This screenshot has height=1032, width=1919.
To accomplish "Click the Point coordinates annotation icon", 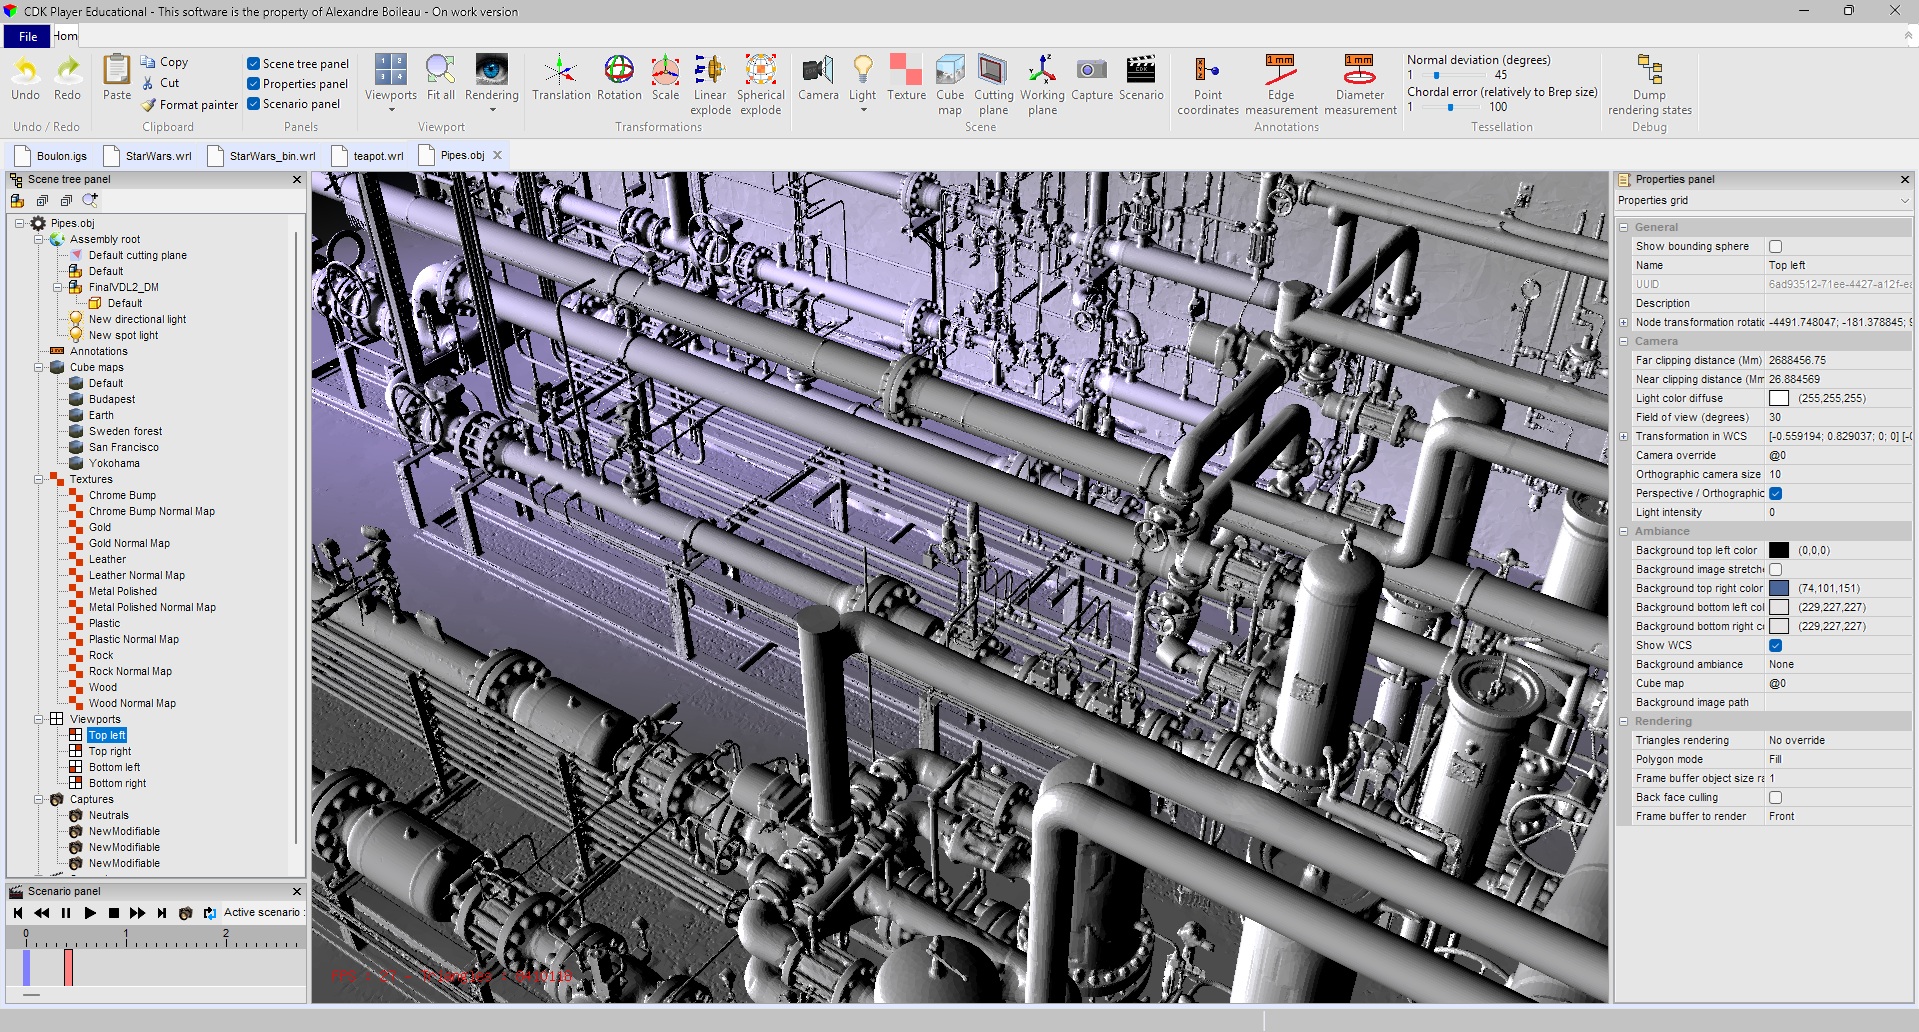I will pyautogui.click(x=1207, y=71).
